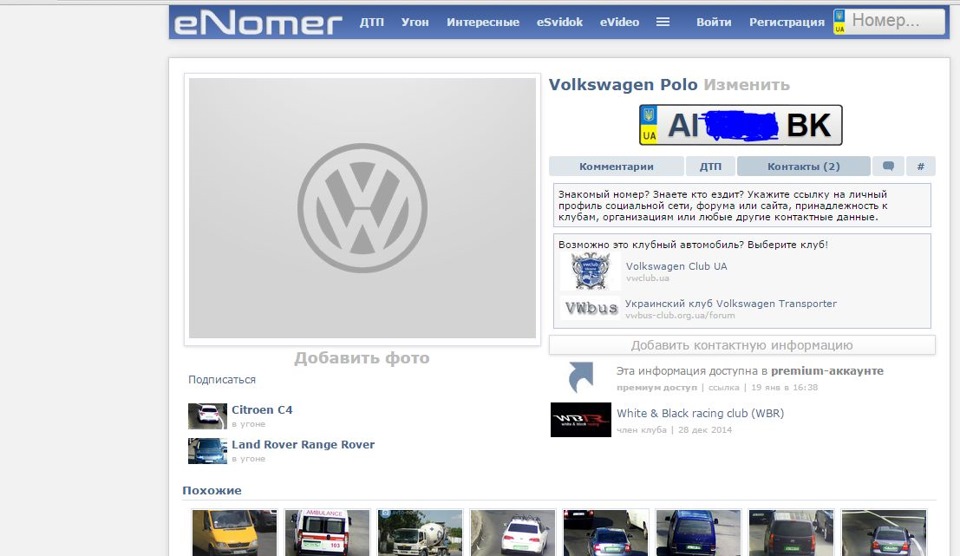Click the Похожие section heading
960x556 pixels.
[212, 490]
